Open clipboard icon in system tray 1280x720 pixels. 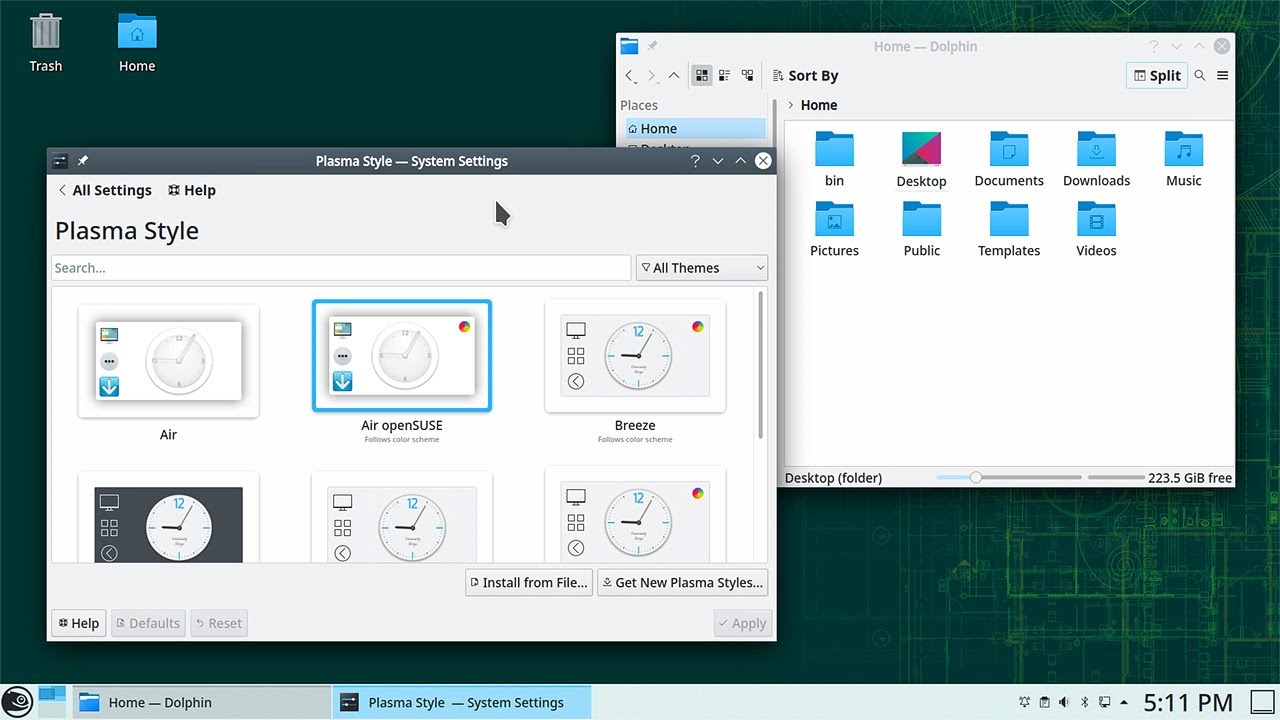pos(1045,702)
